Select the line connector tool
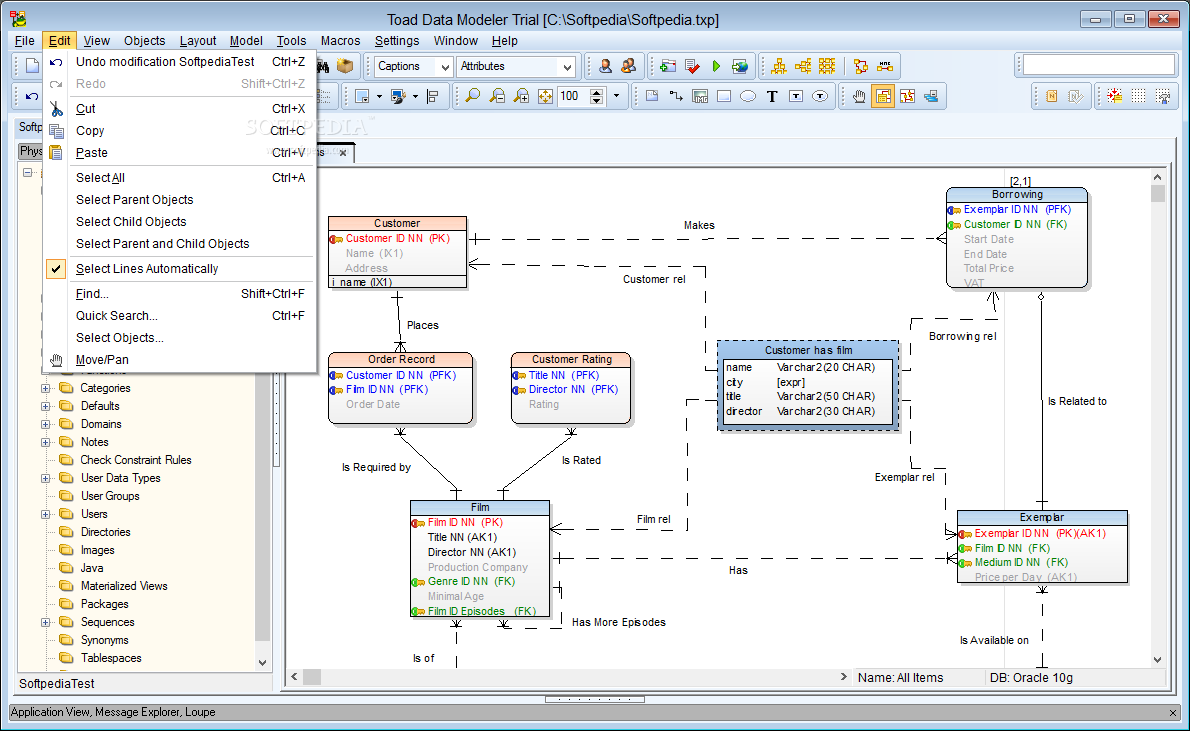Viewport: 1190px width, 731px height. (675, 96)
